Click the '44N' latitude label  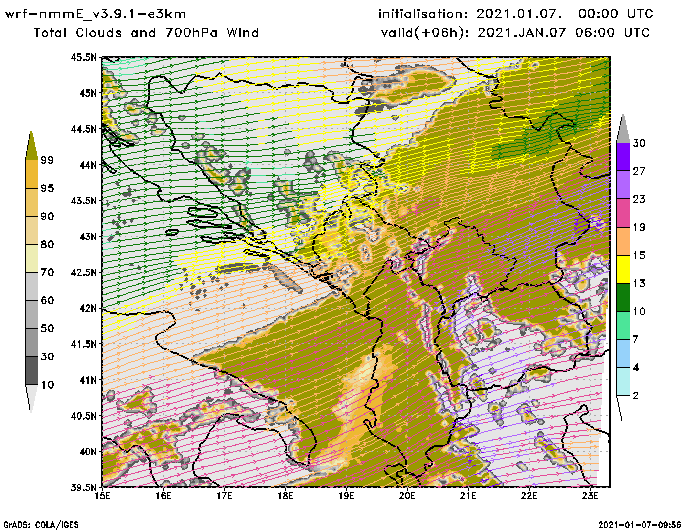coord(88,165)
